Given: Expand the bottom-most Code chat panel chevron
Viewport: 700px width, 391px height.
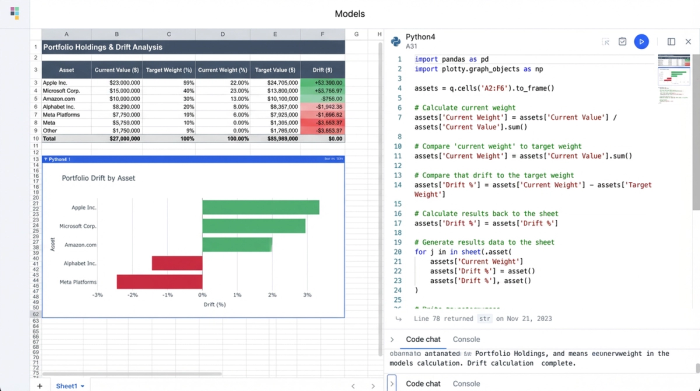Looking at the screenshot, I should pyautogui.click(x=392, y=383).
